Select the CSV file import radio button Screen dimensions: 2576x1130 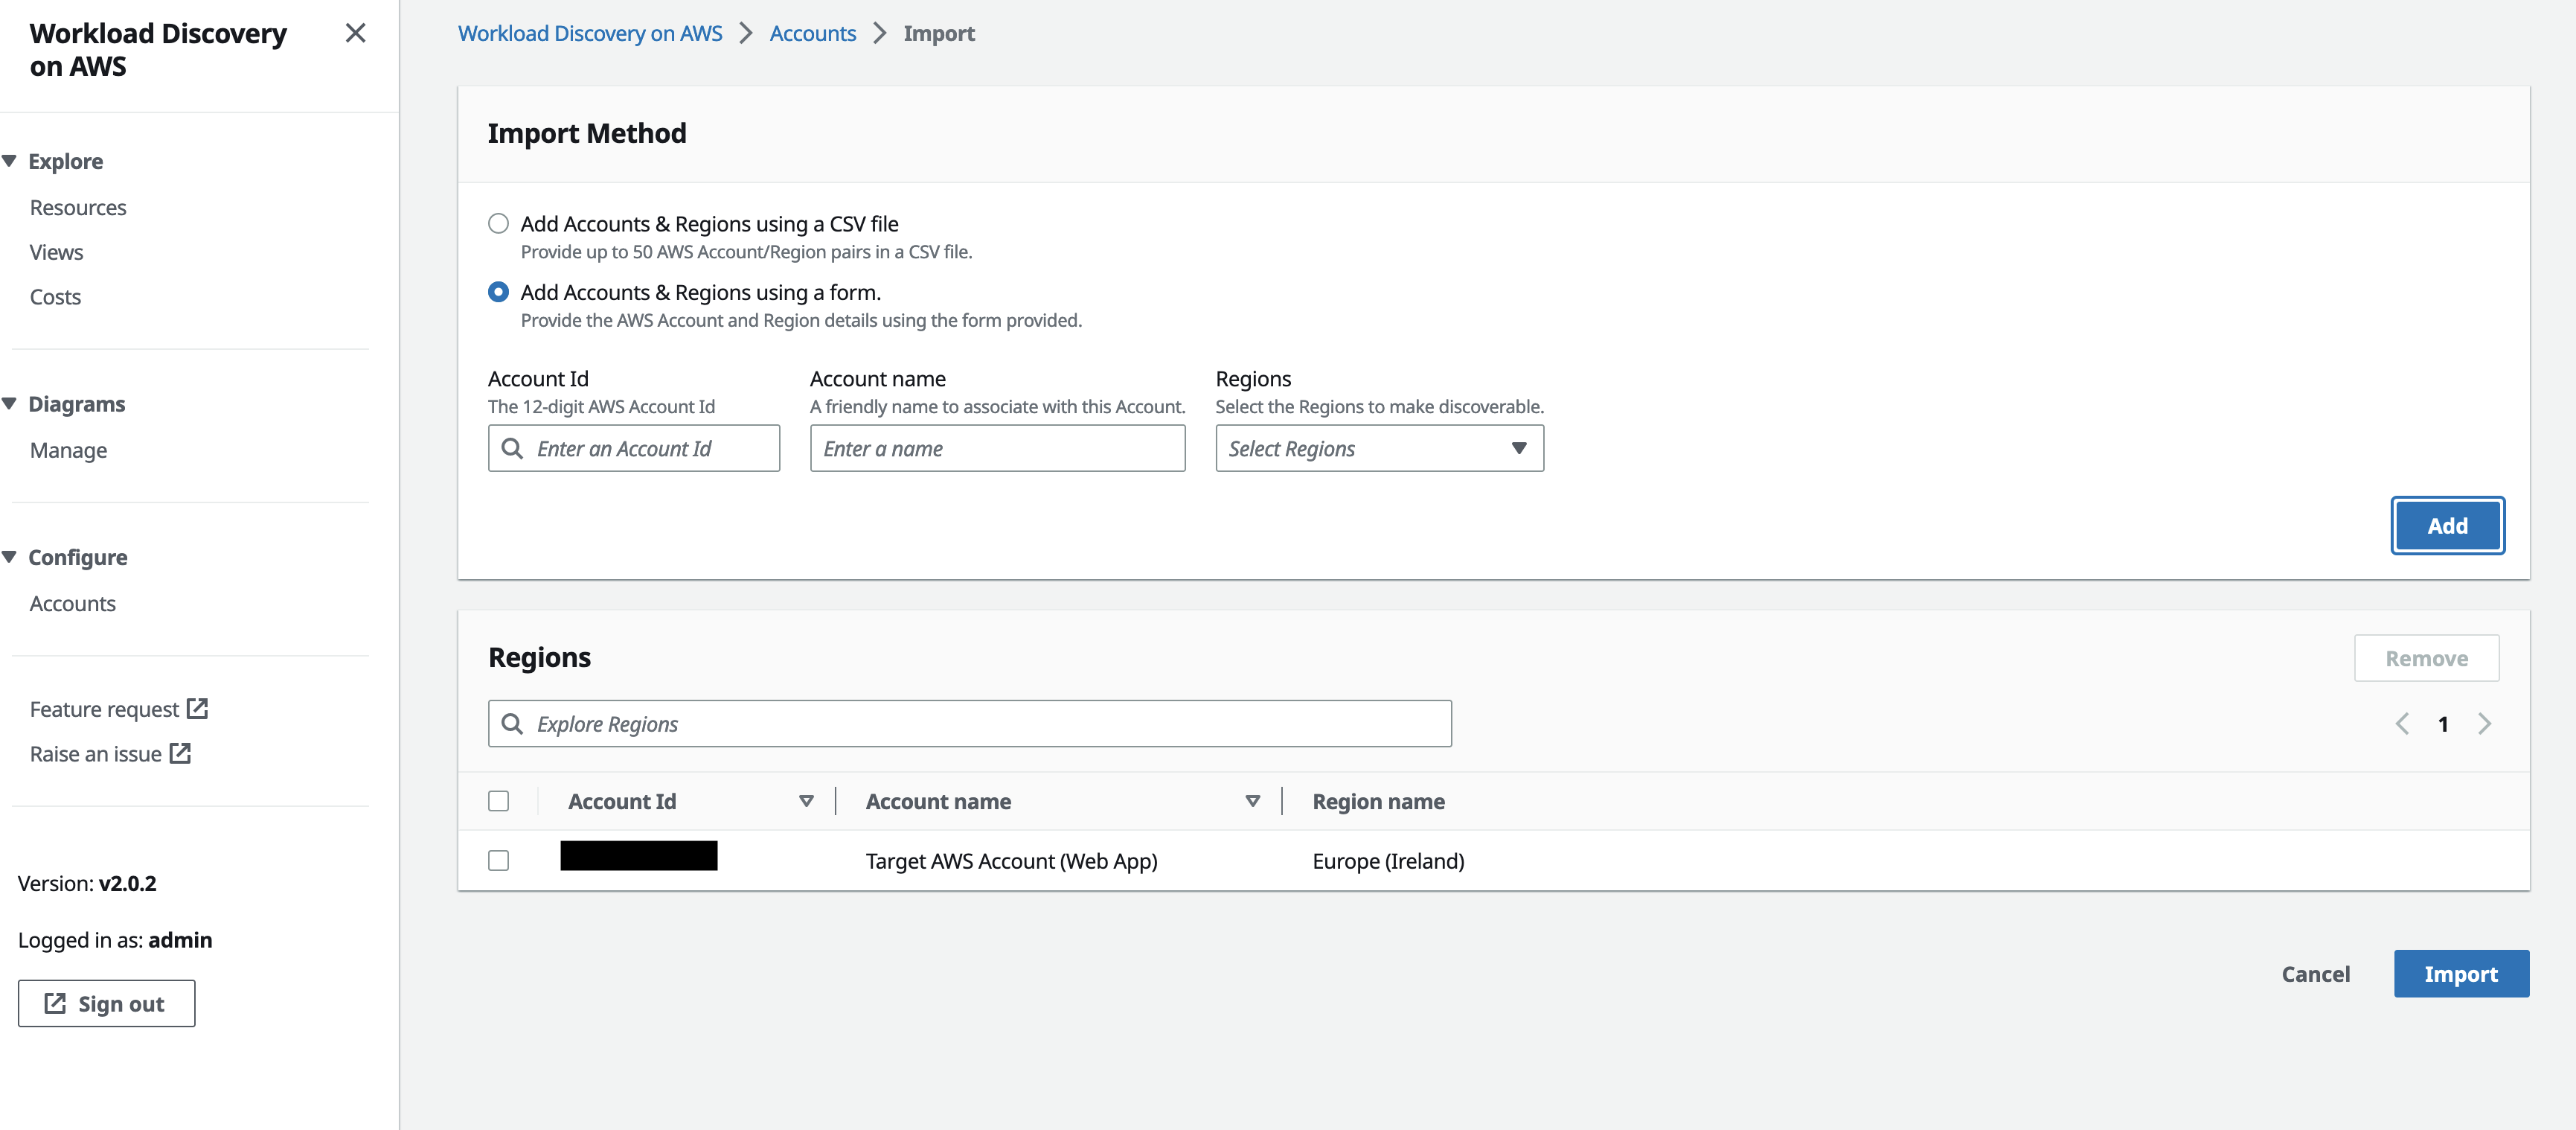pyautogui.click(x=498, y=223)
